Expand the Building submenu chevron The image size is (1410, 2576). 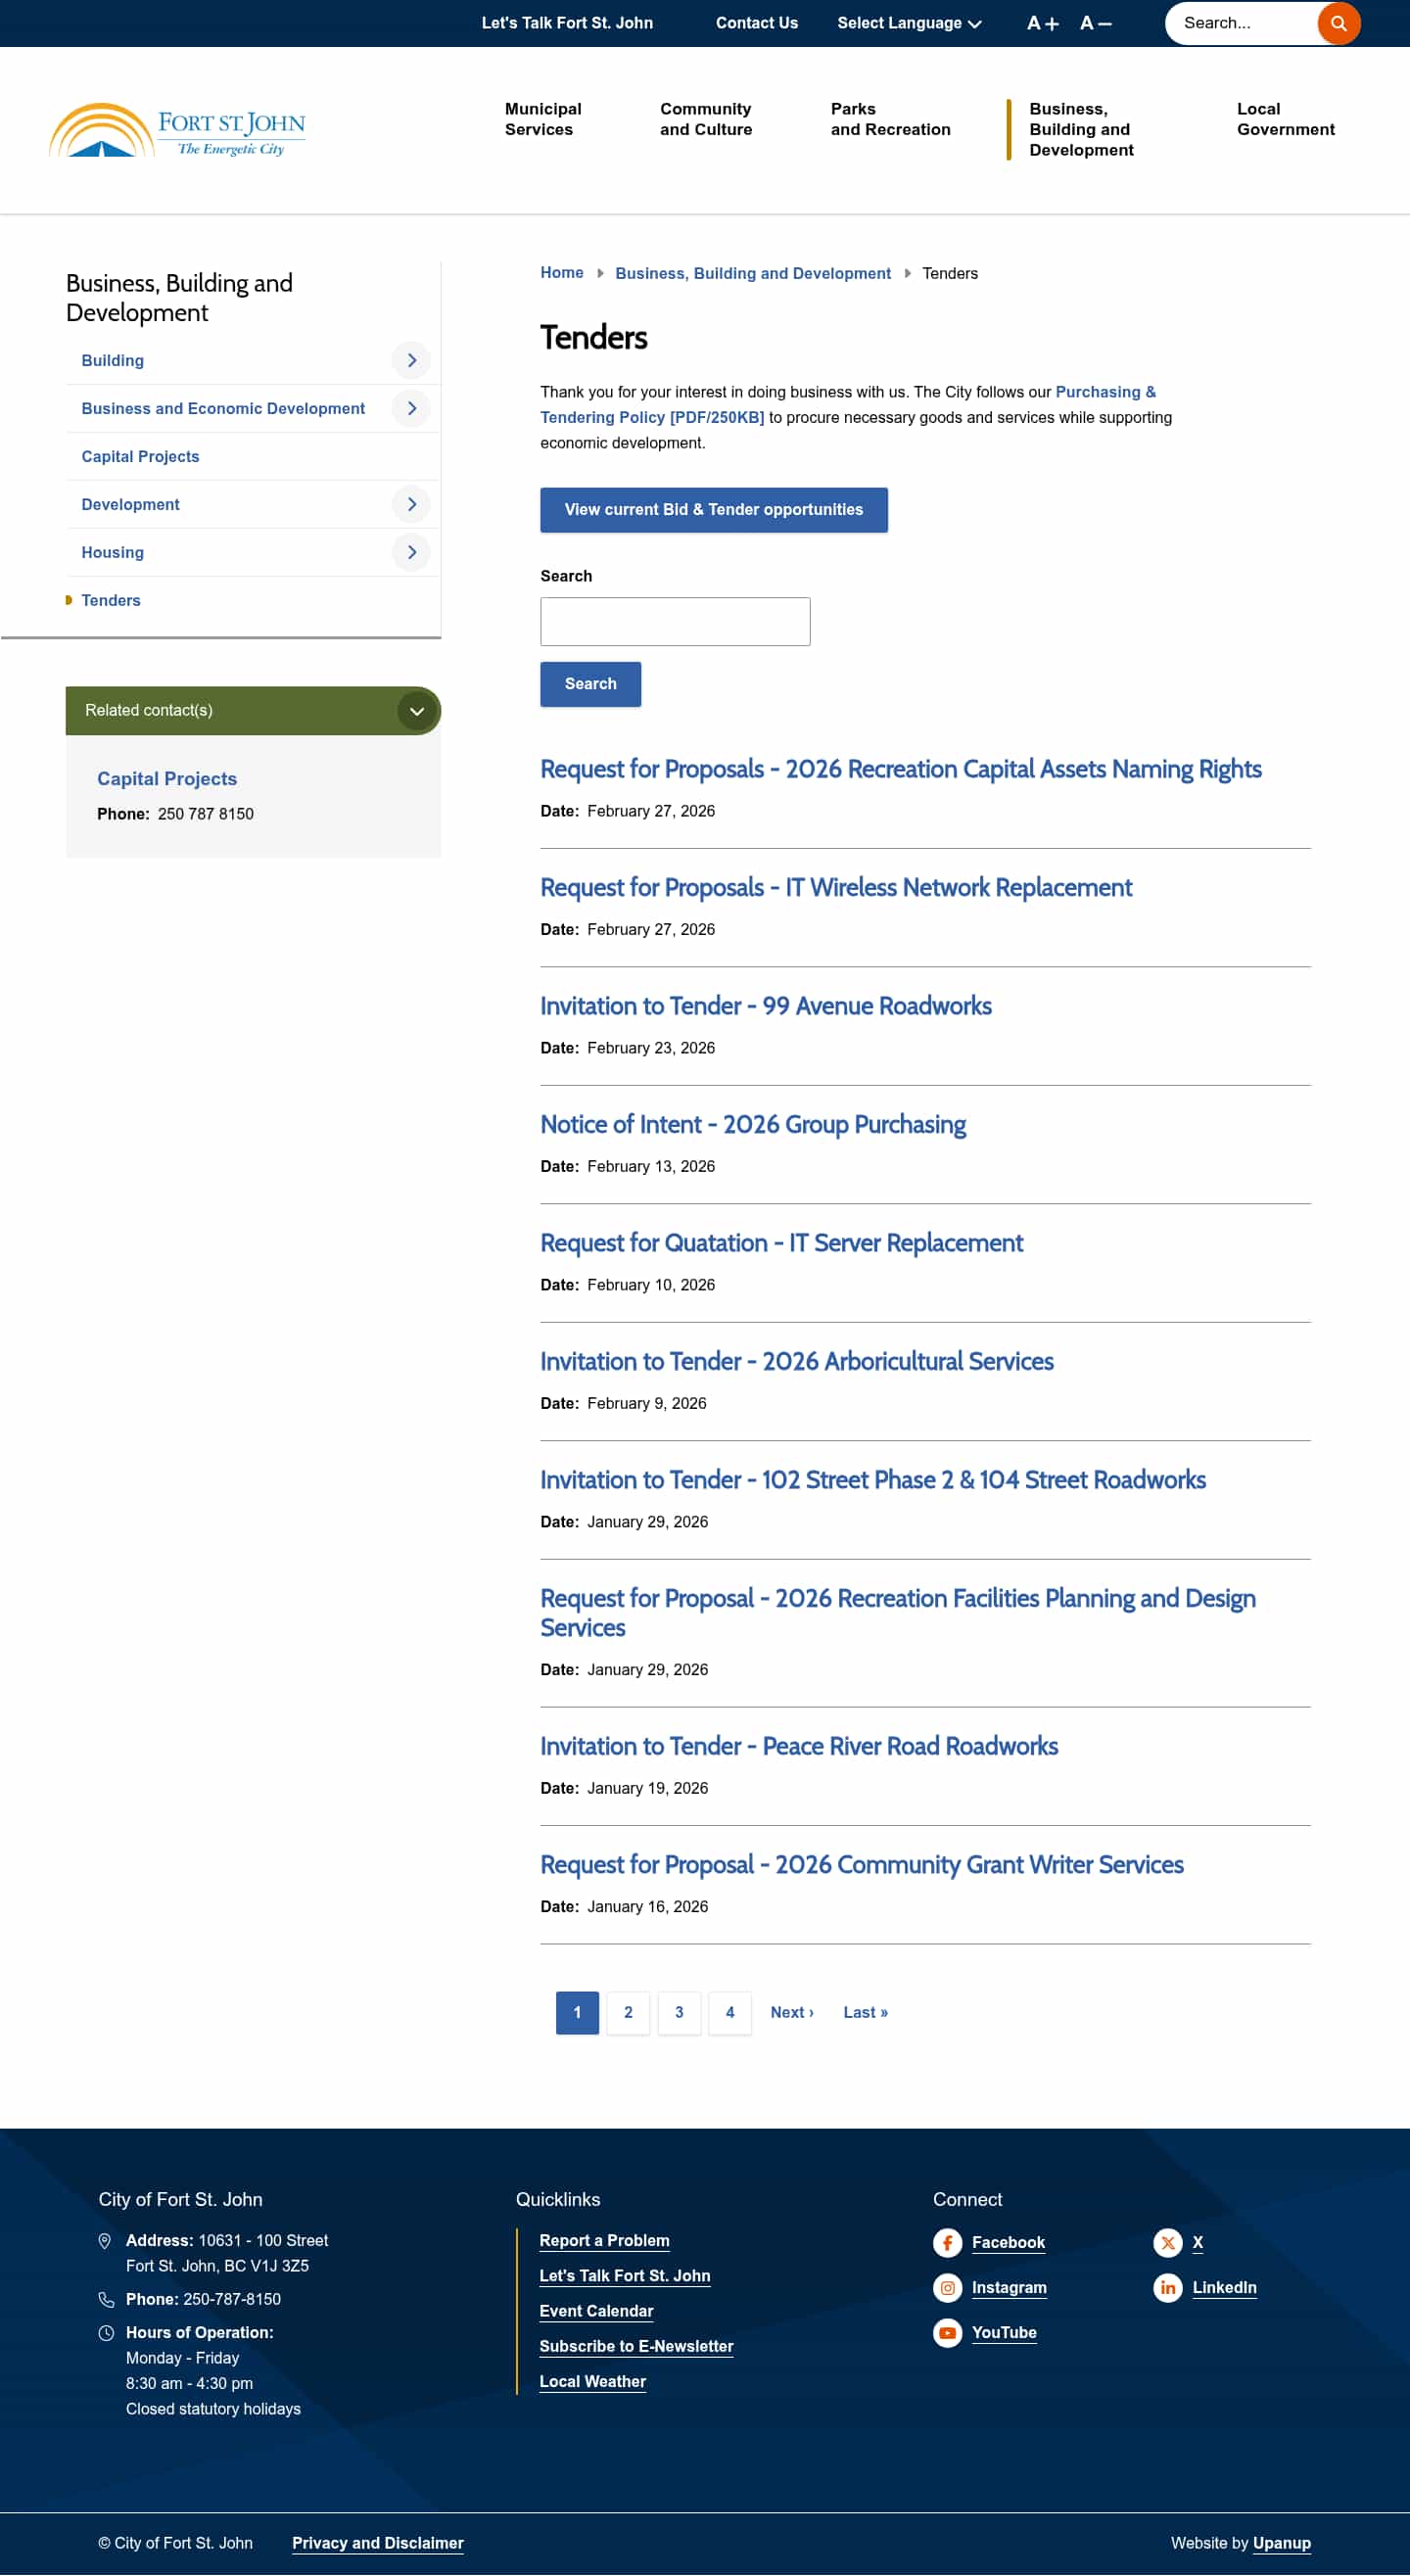411,360
